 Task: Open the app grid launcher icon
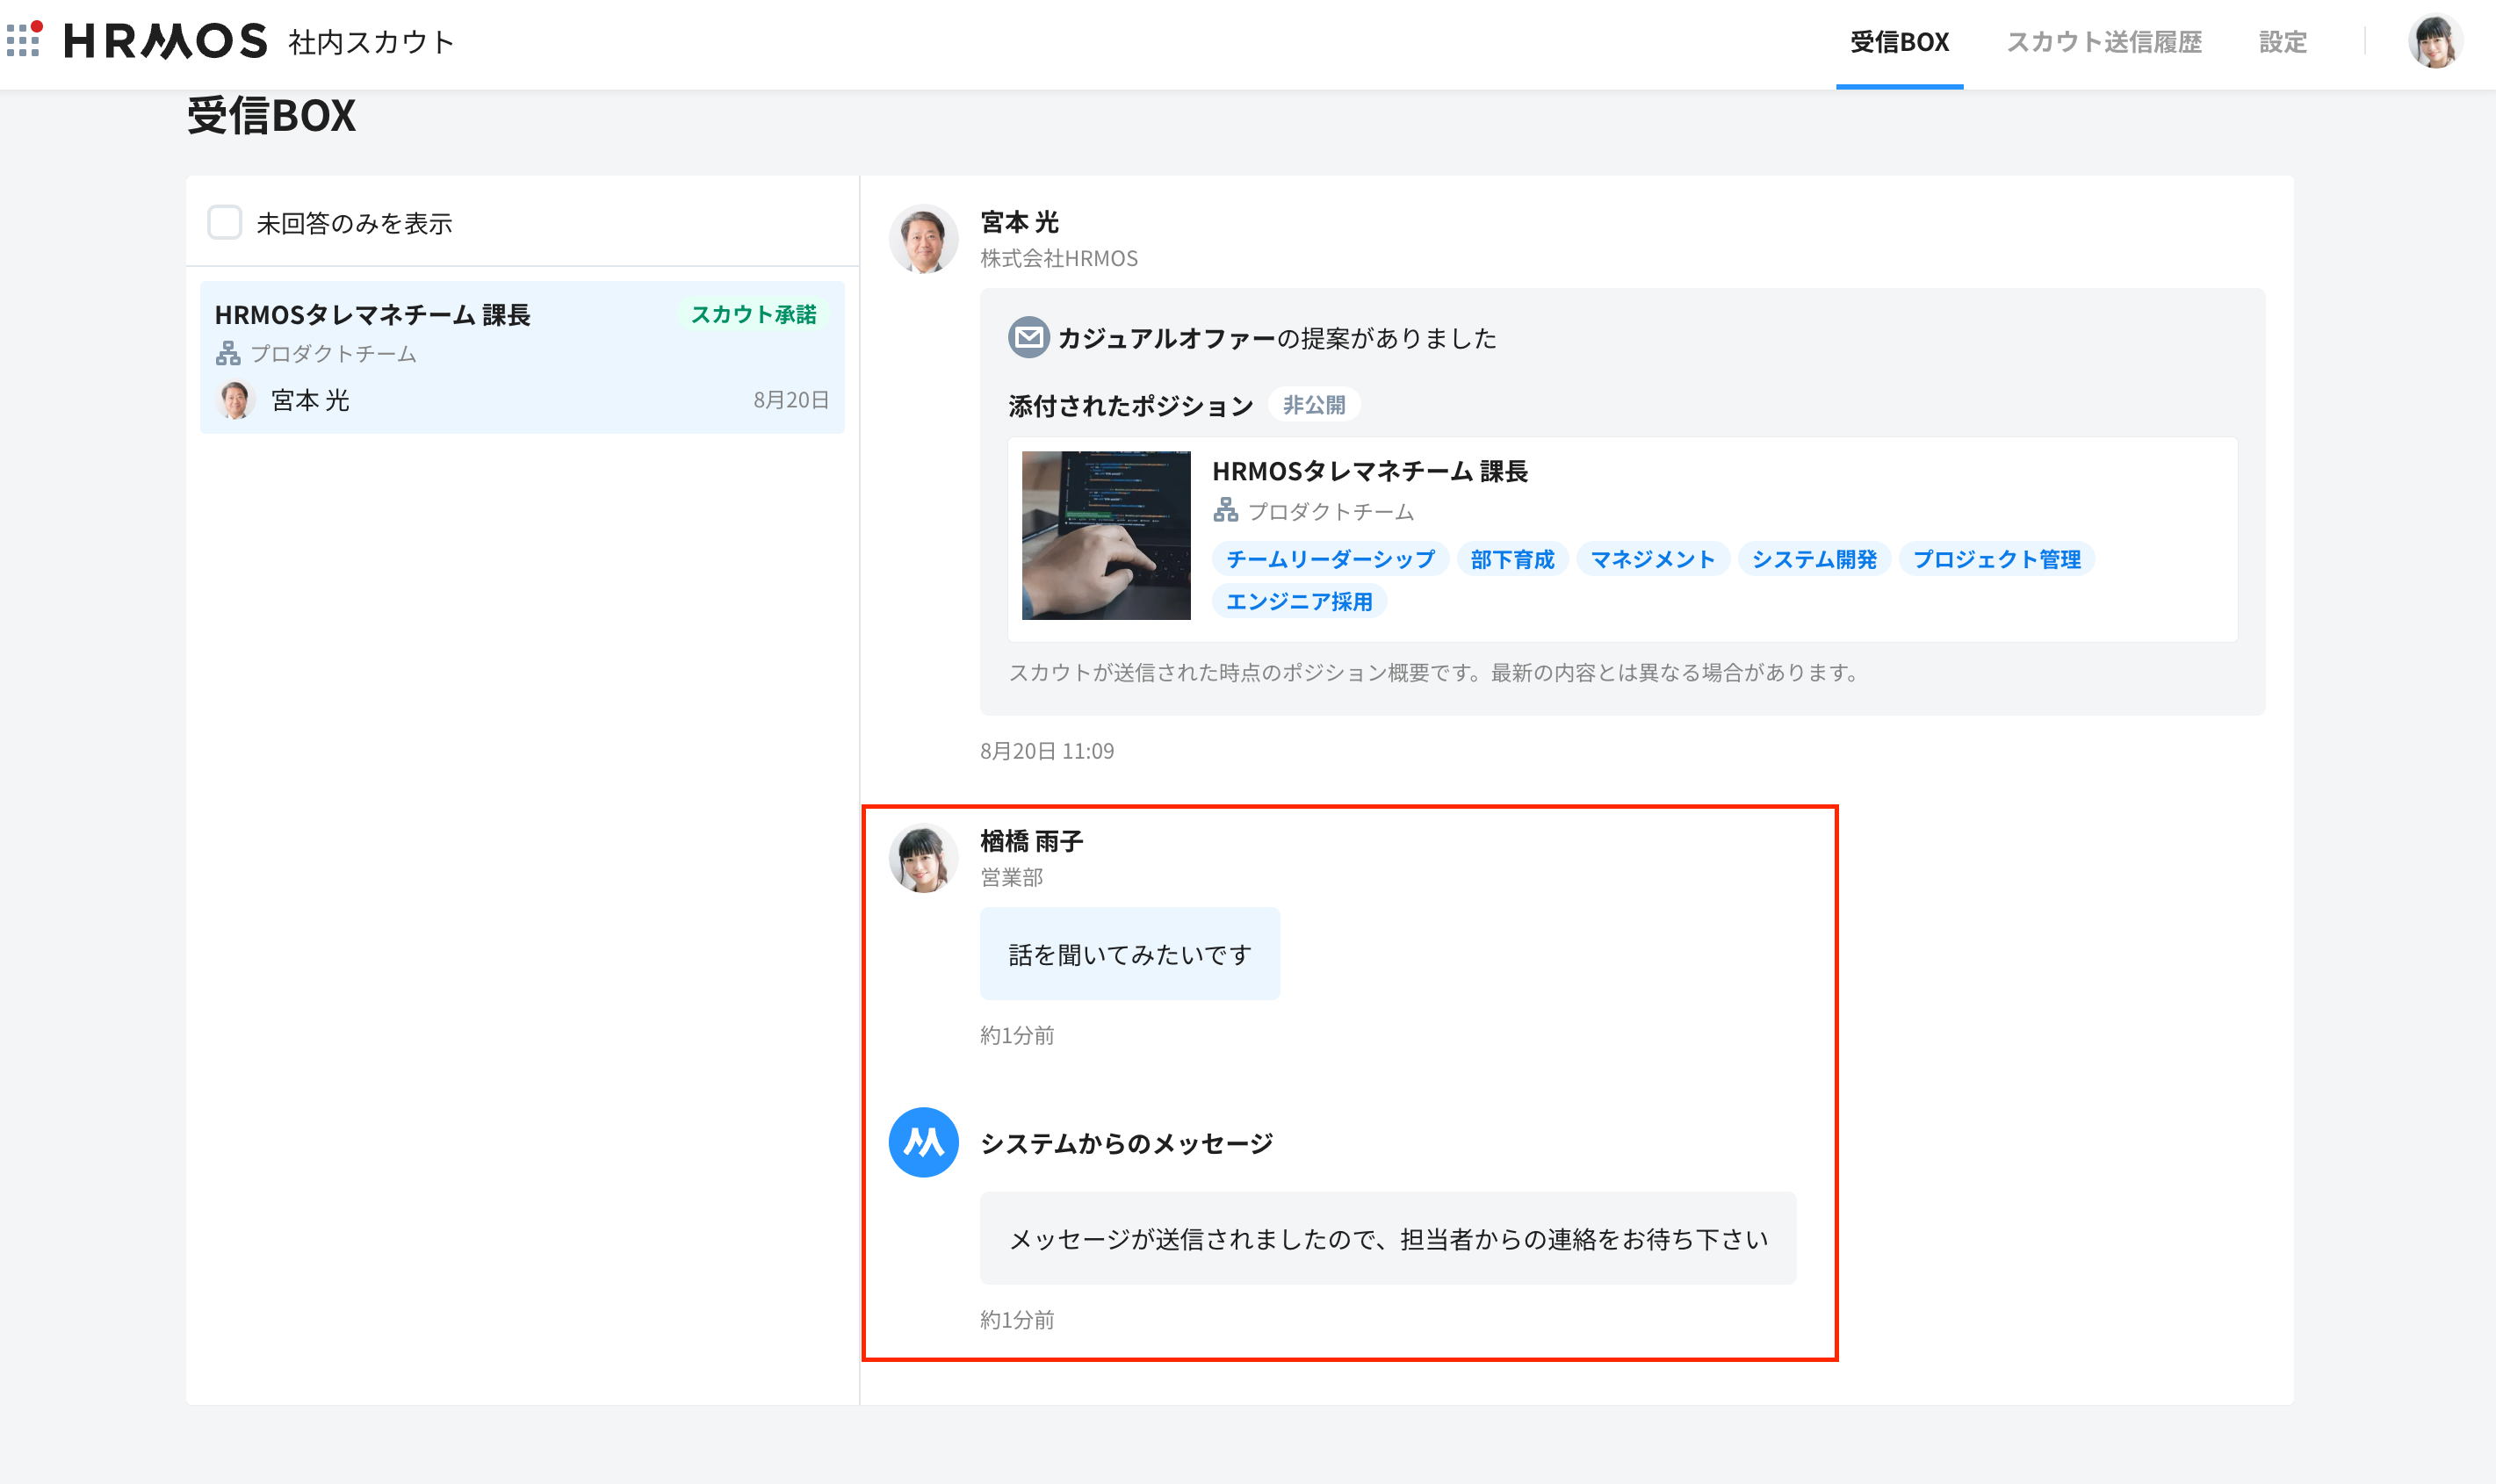24,40
